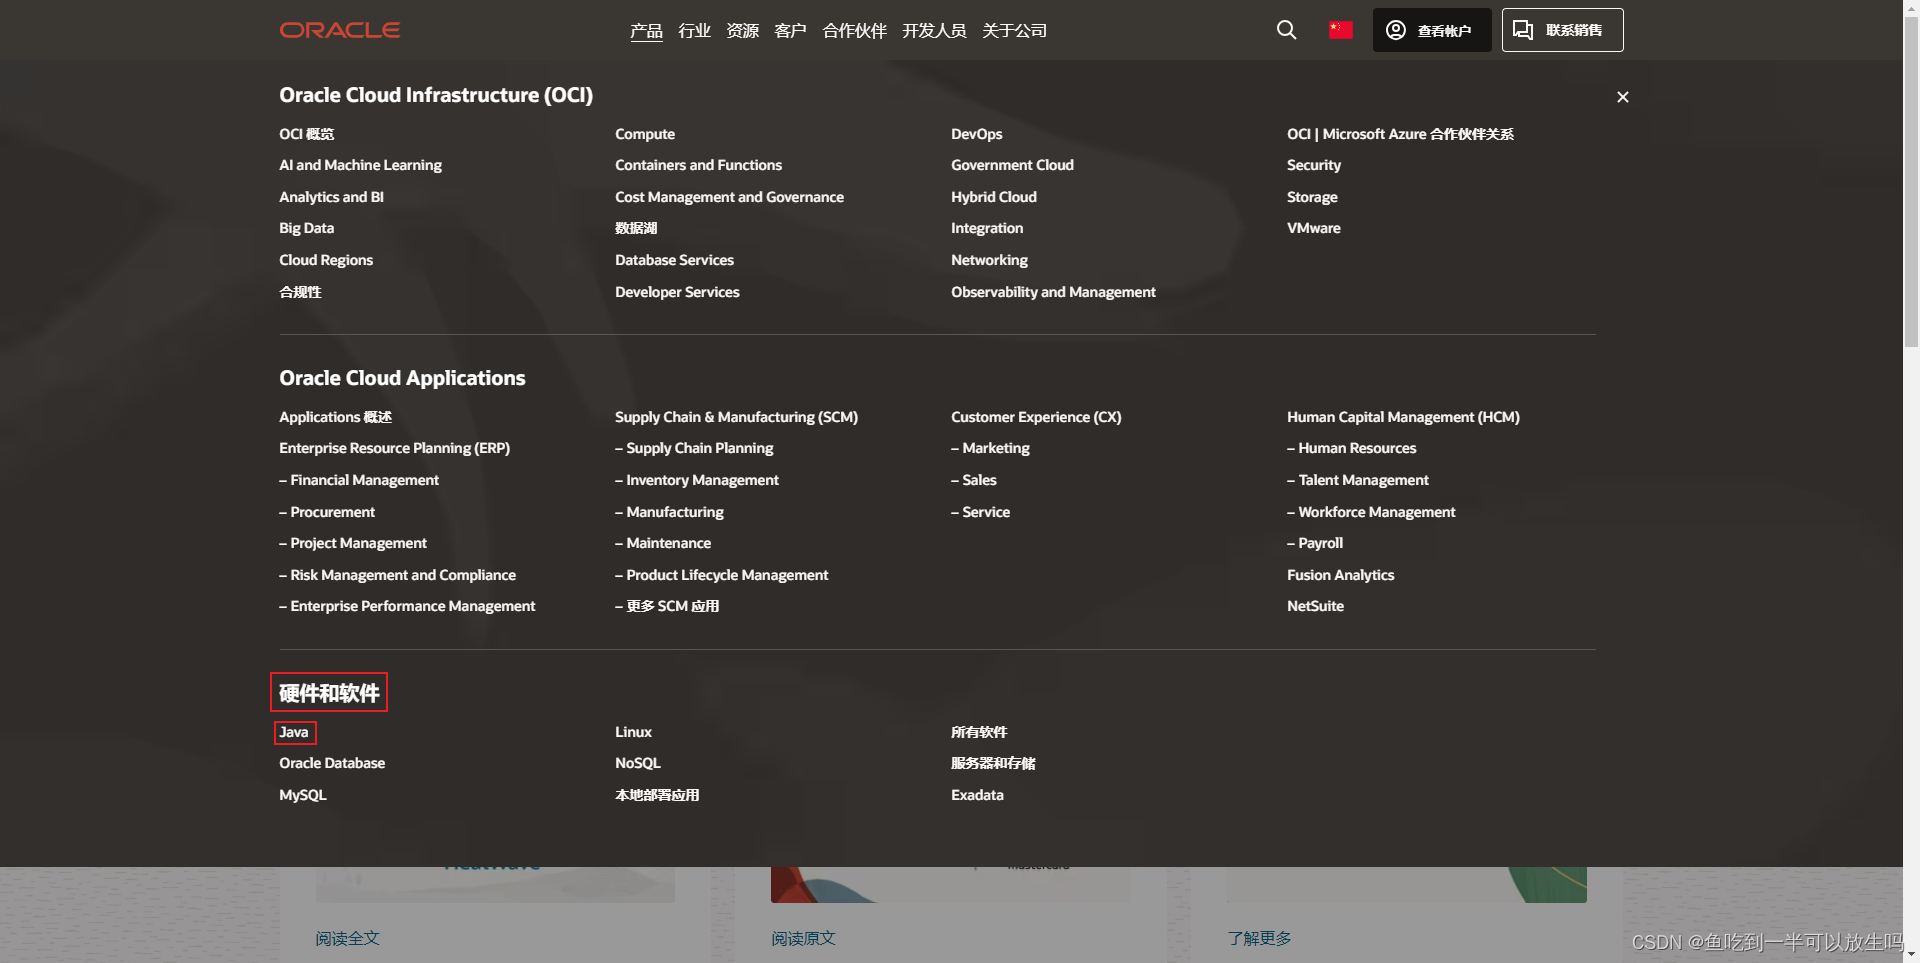This screenshot has width=1920, height=963.
Task: Open the Compute link
Action: tap(645, 134)
